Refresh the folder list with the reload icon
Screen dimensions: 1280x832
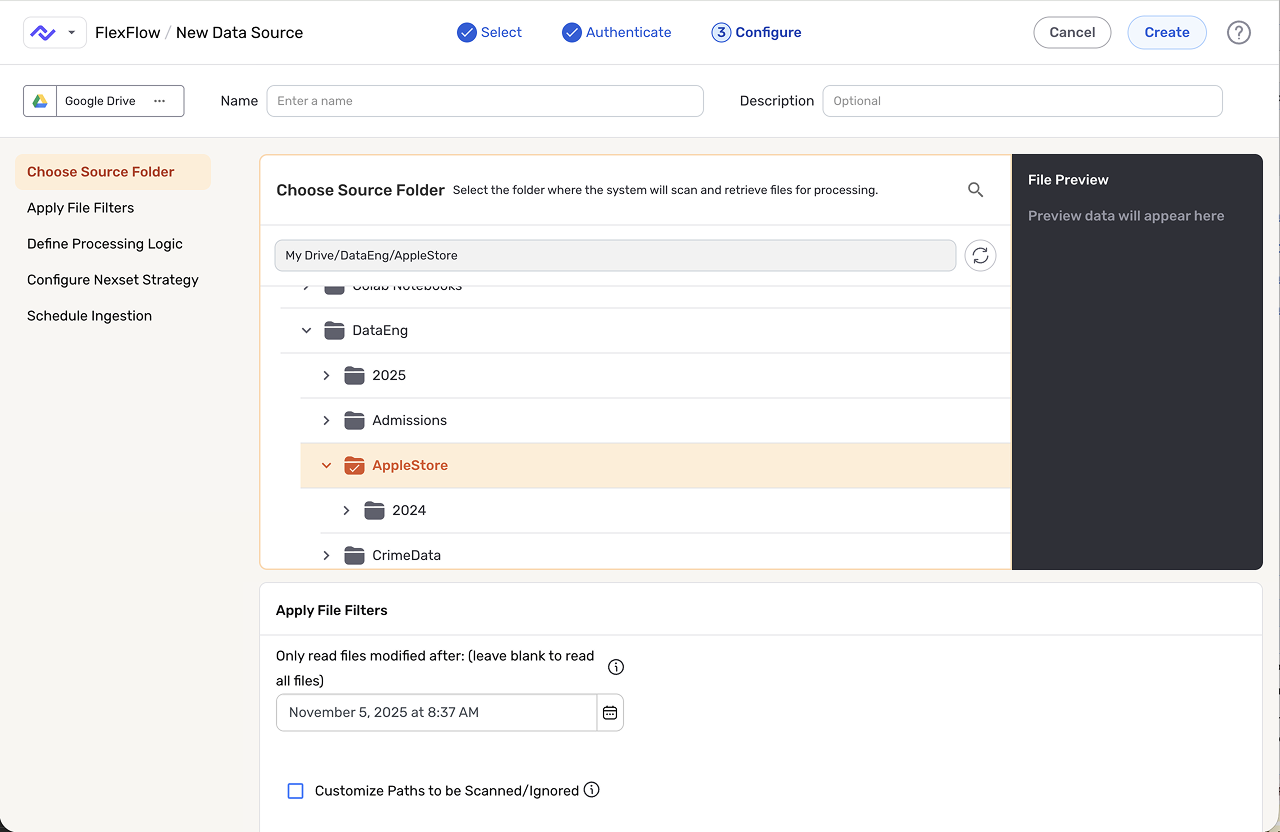(x=980, y=255)
